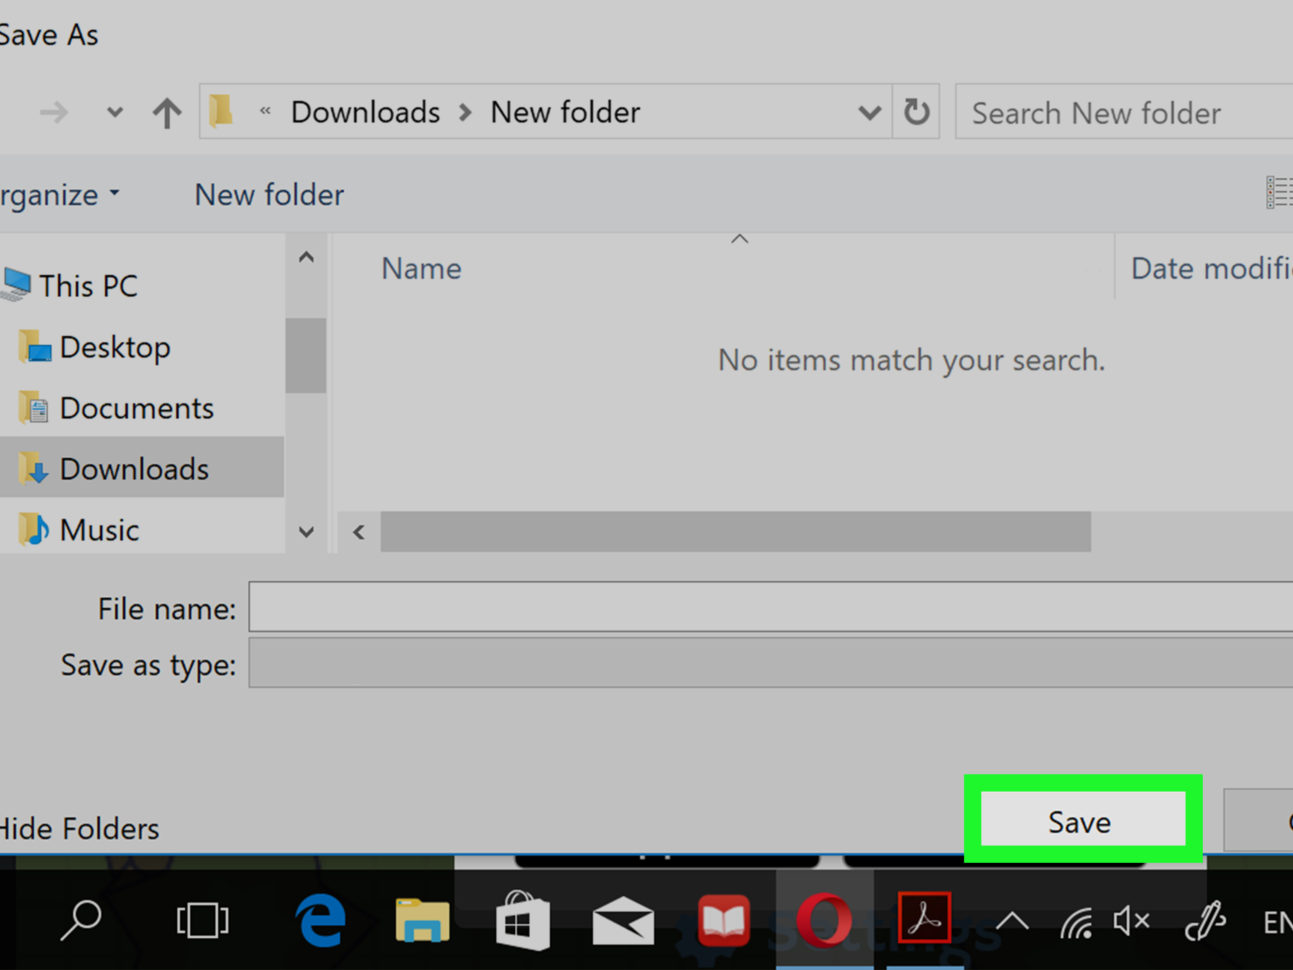Open recent locations history dropdown
The height and width of the screenshot is (970, 1293).
coord(114,112)
